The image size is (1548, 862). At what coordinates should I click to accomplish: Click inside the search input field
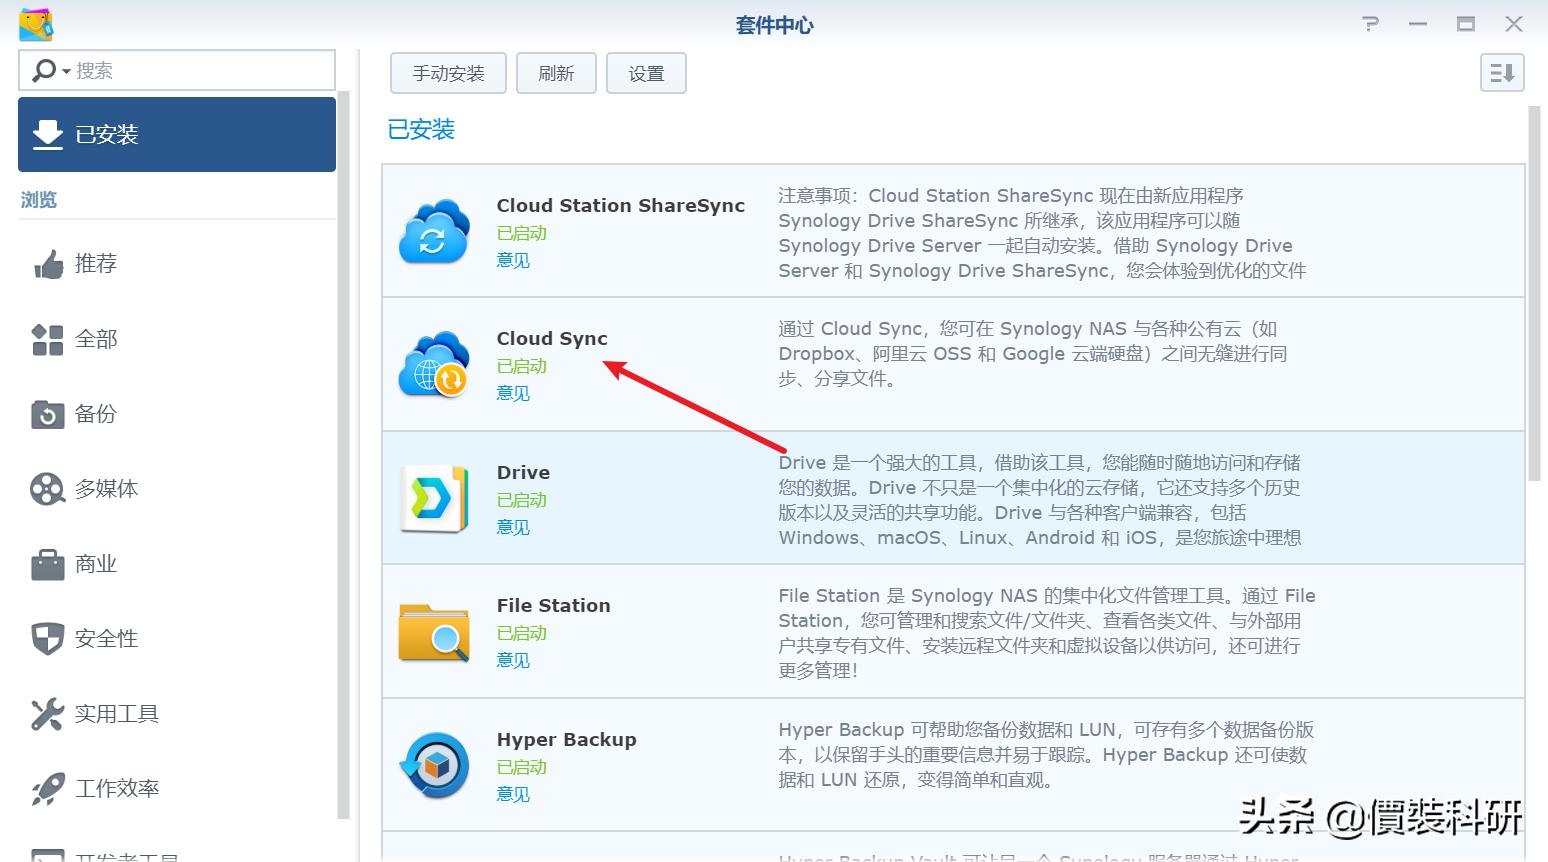pos(200,70)
